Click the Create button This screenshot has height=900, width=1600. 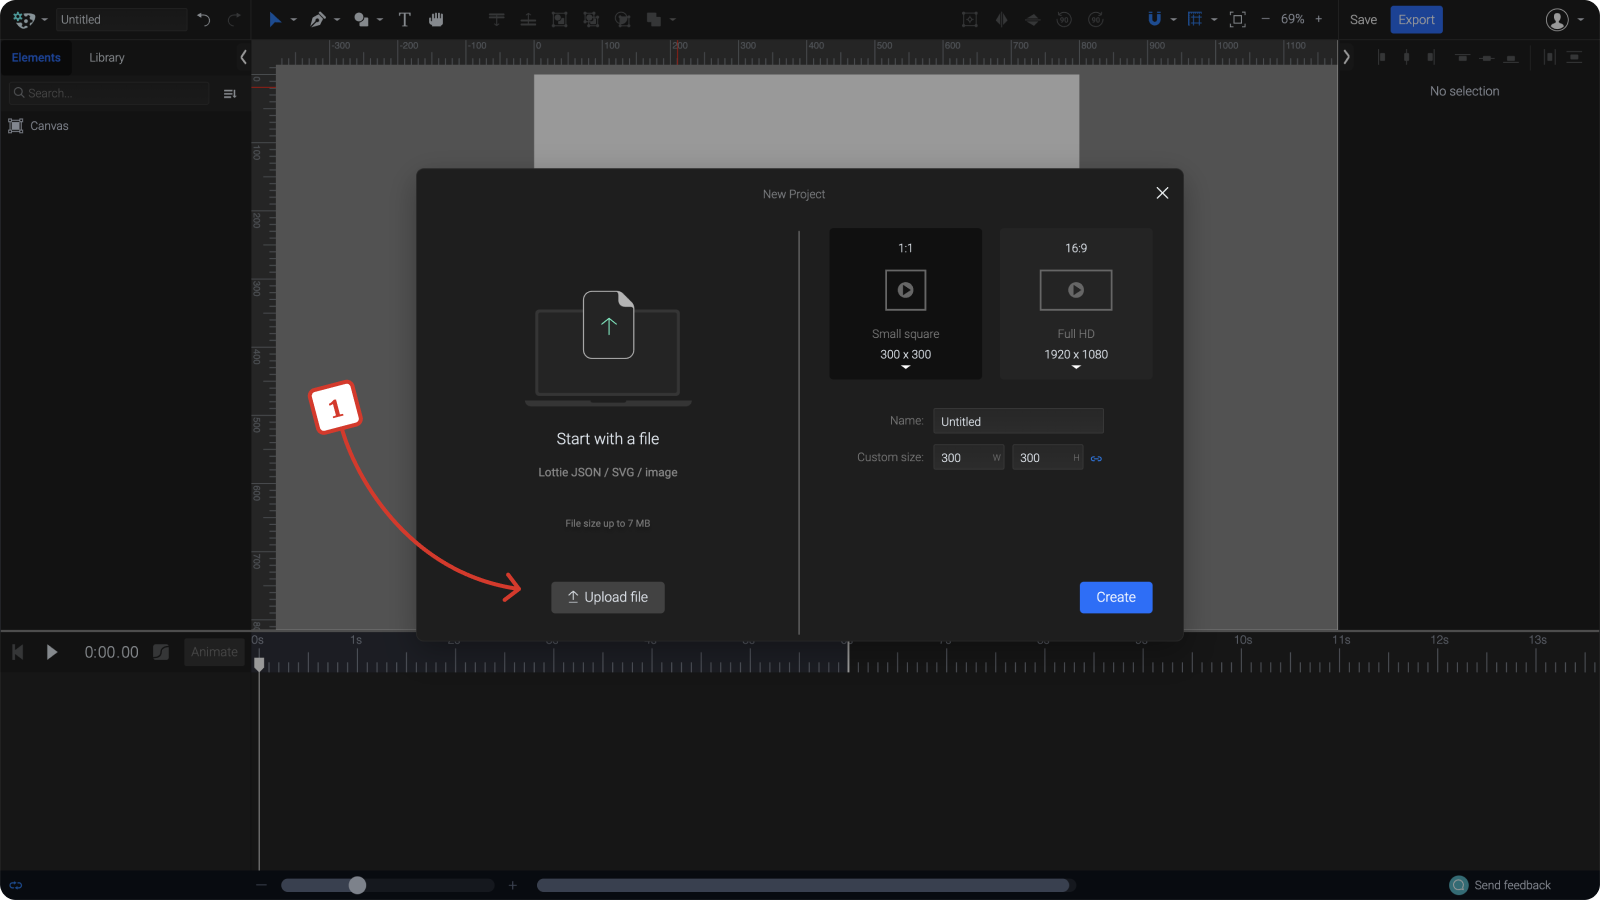coord(1115,597)
